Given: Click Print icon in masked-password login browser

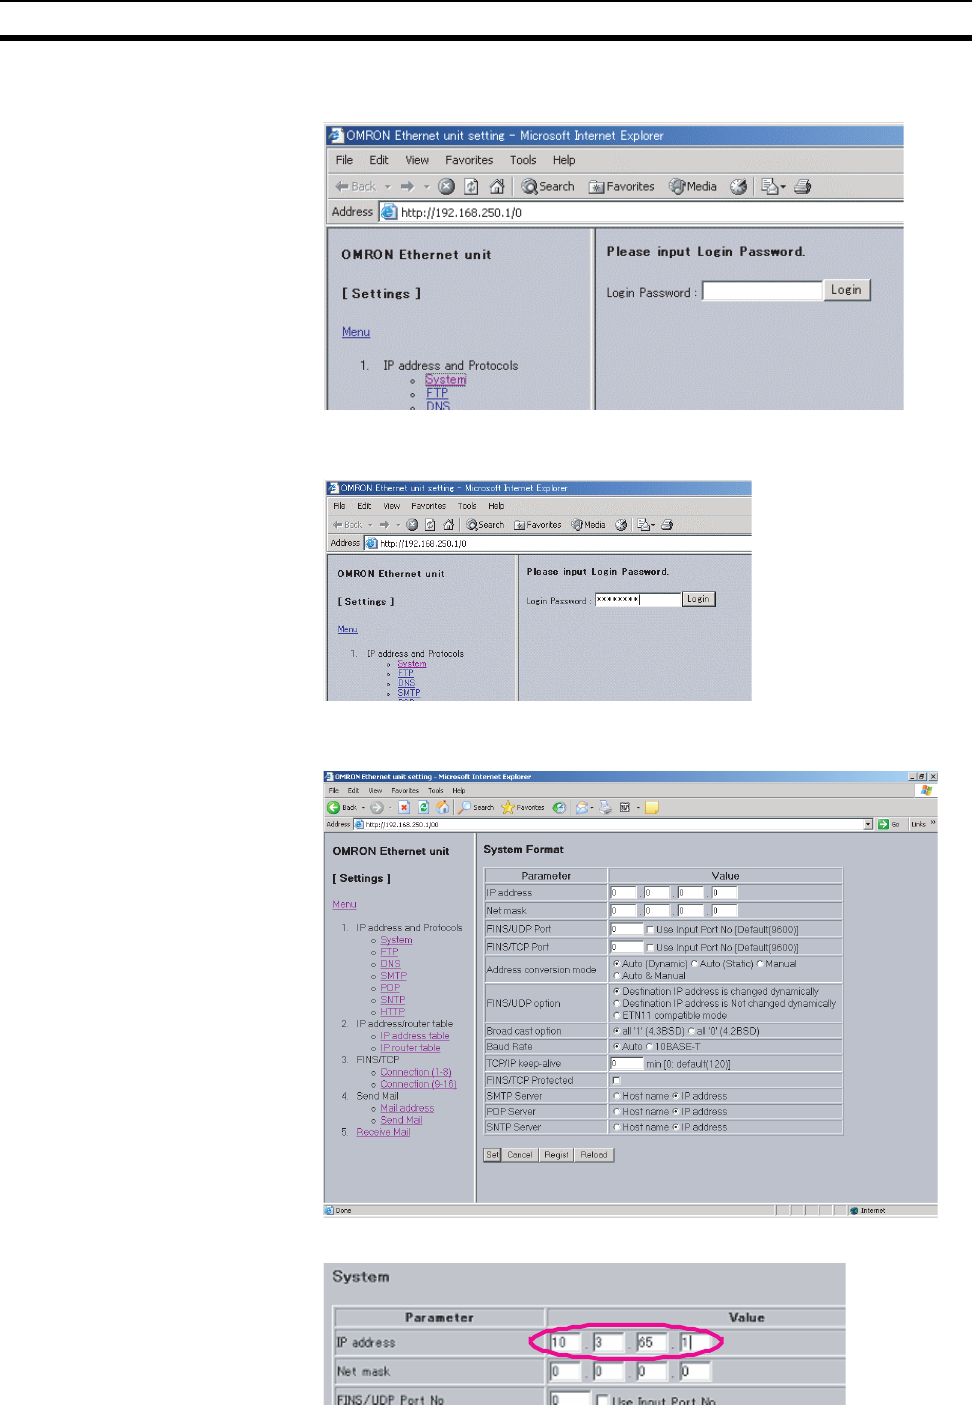Looking at the screenshot, I should (667, 525).
